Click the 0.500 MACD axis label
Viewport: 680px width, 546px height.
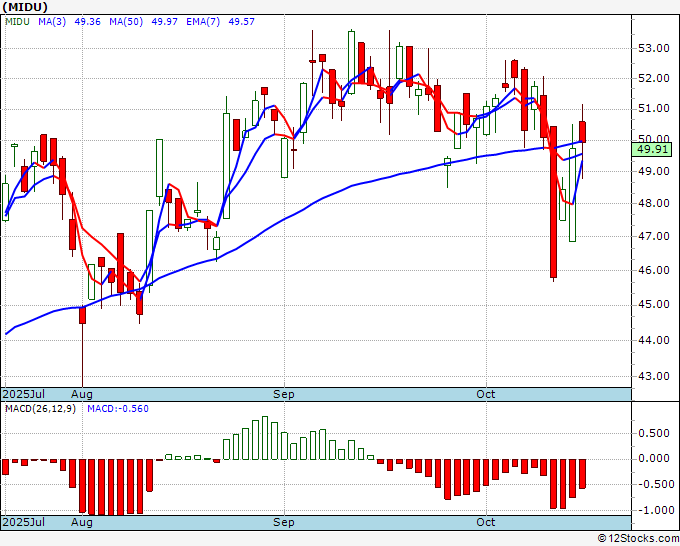[654, 433]
